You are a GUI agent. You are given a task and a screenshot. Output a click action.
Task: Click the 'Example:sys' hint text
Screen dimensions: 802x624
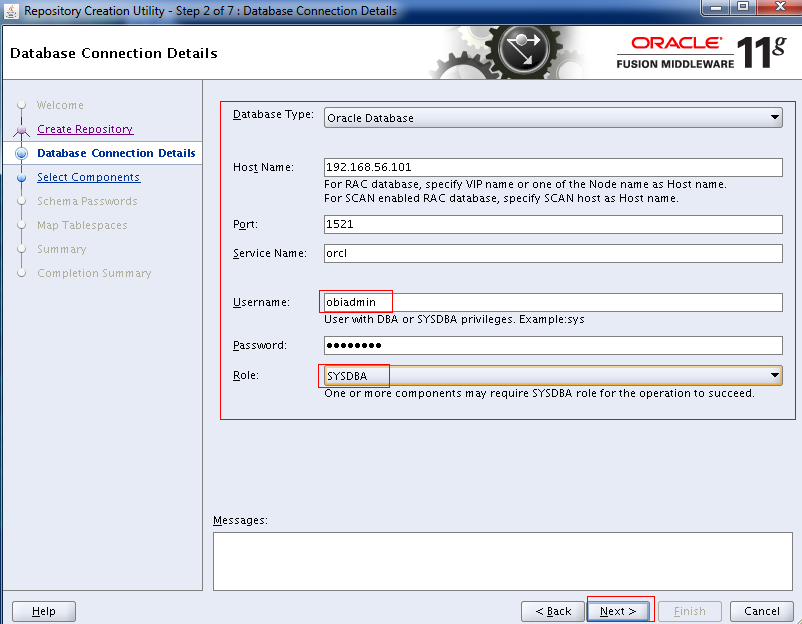pyautogui.click(x=551, y=319)
